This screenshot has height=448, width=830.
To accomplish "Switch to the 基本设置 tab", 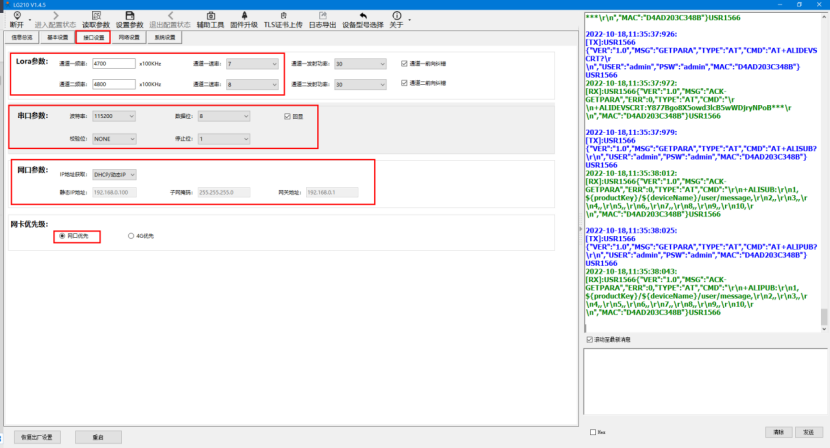I will 58,38.
